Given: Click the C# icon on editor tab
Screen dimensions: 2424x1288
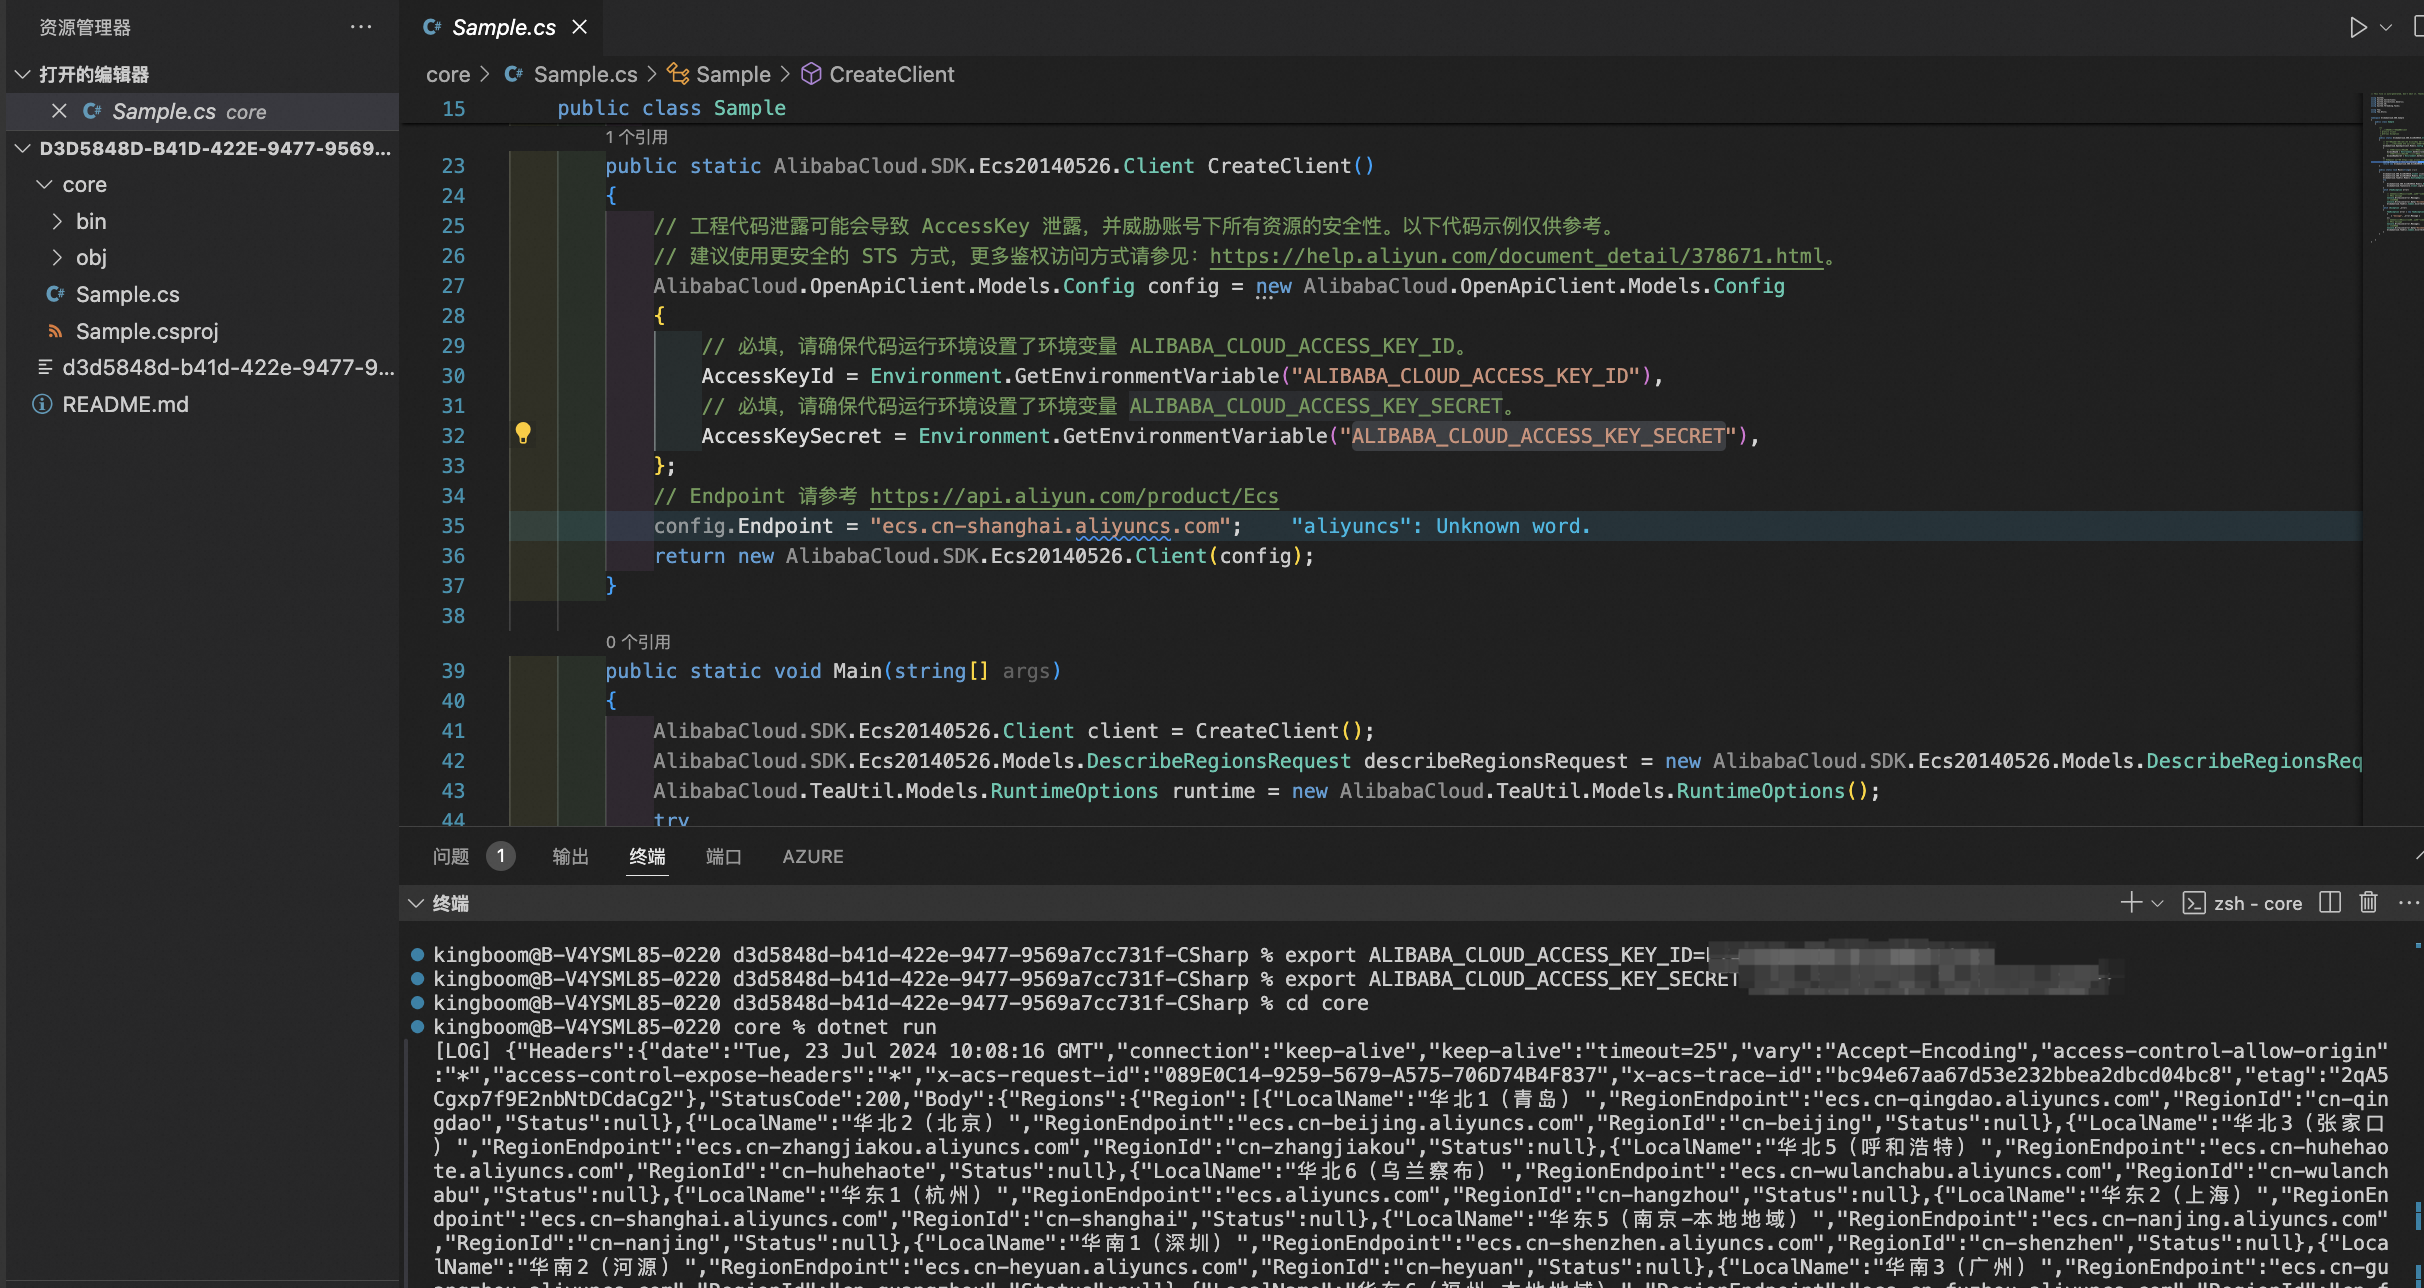Looking at the screenshot, I should pyautogui.click(x=432, y=27).
